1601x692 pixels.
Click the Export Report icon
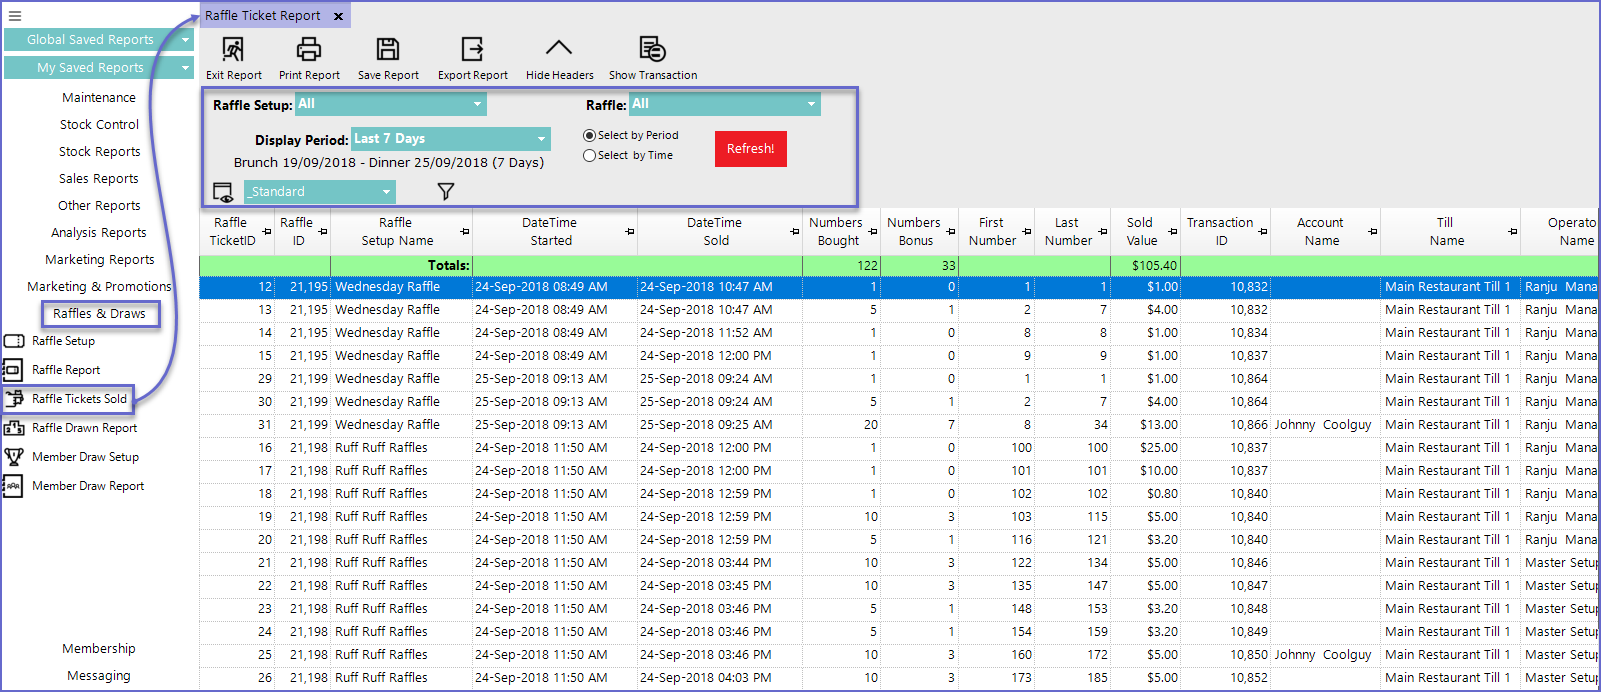pyautogui.click(x=472, y=49)
